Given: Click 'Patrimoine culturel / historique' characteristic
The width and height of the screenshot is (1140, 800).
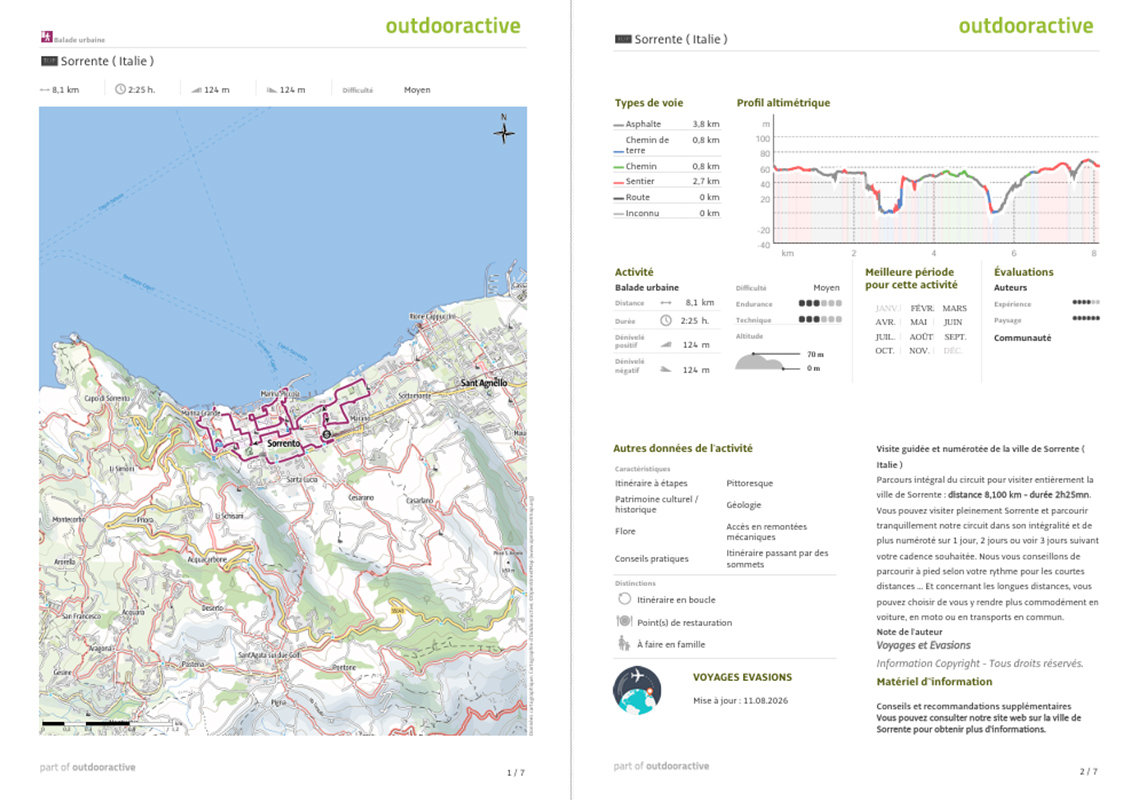Looking at the screenshot, I should point(657,504).
